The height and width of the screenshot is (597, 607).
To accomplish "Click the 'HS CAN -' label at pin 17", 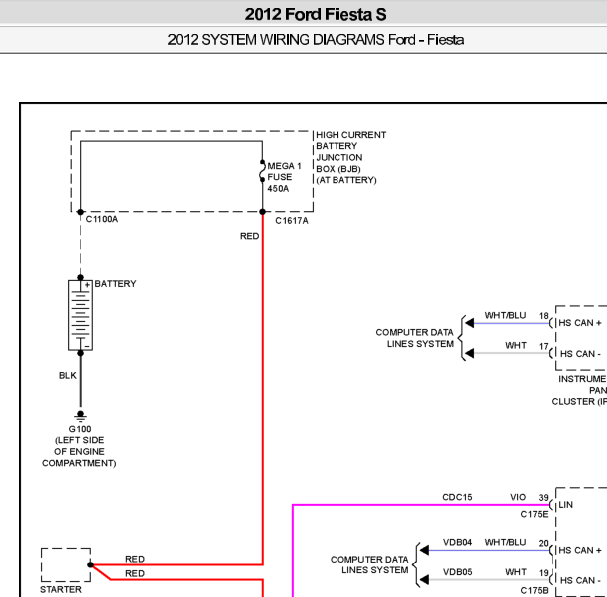I will point(580,354).
